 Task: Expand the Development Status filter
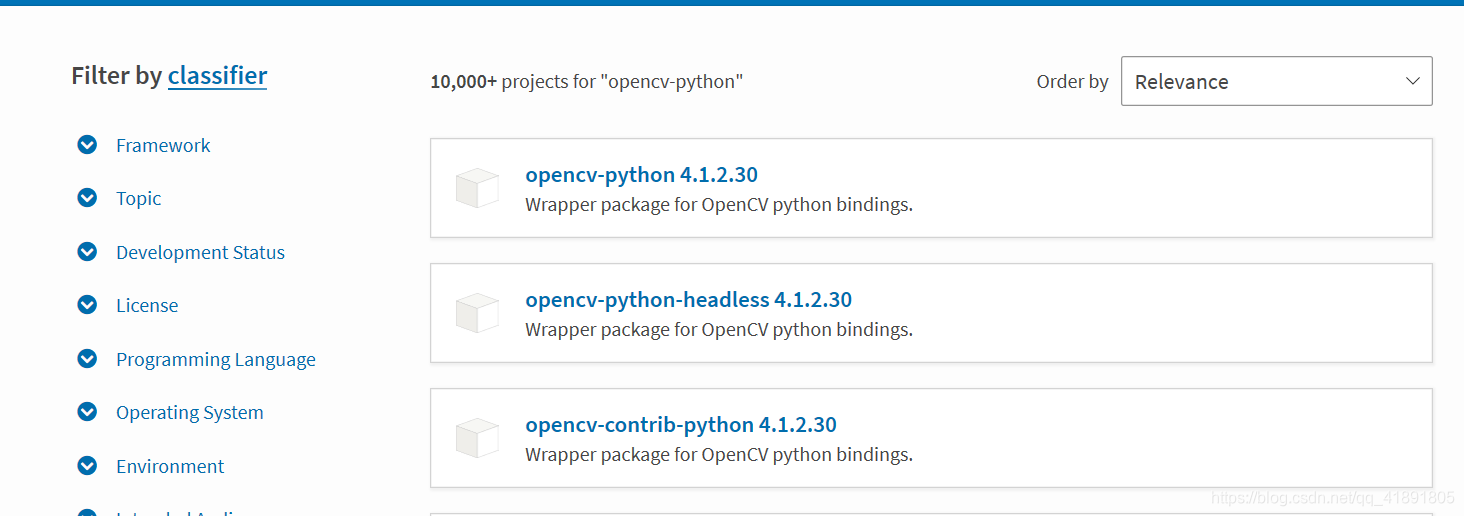click(200, 252)
